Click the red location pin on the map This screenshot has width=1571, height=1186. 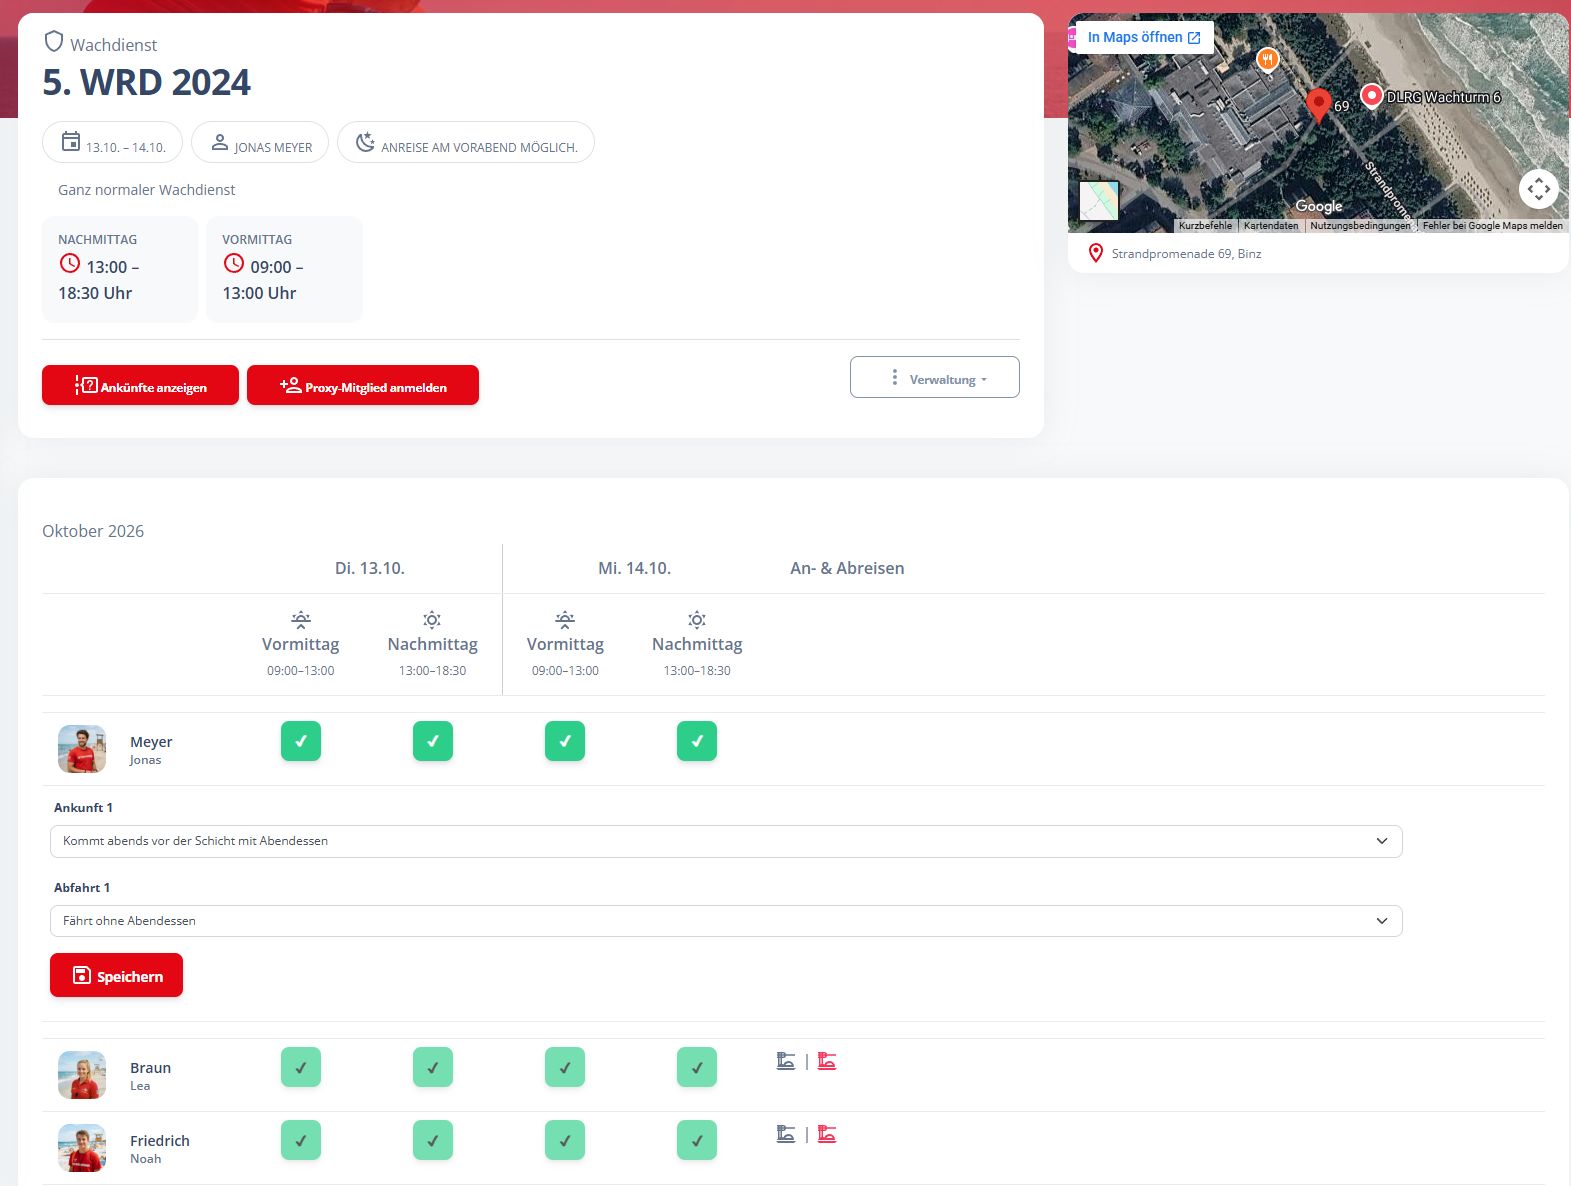click(x=1319, y=104)
